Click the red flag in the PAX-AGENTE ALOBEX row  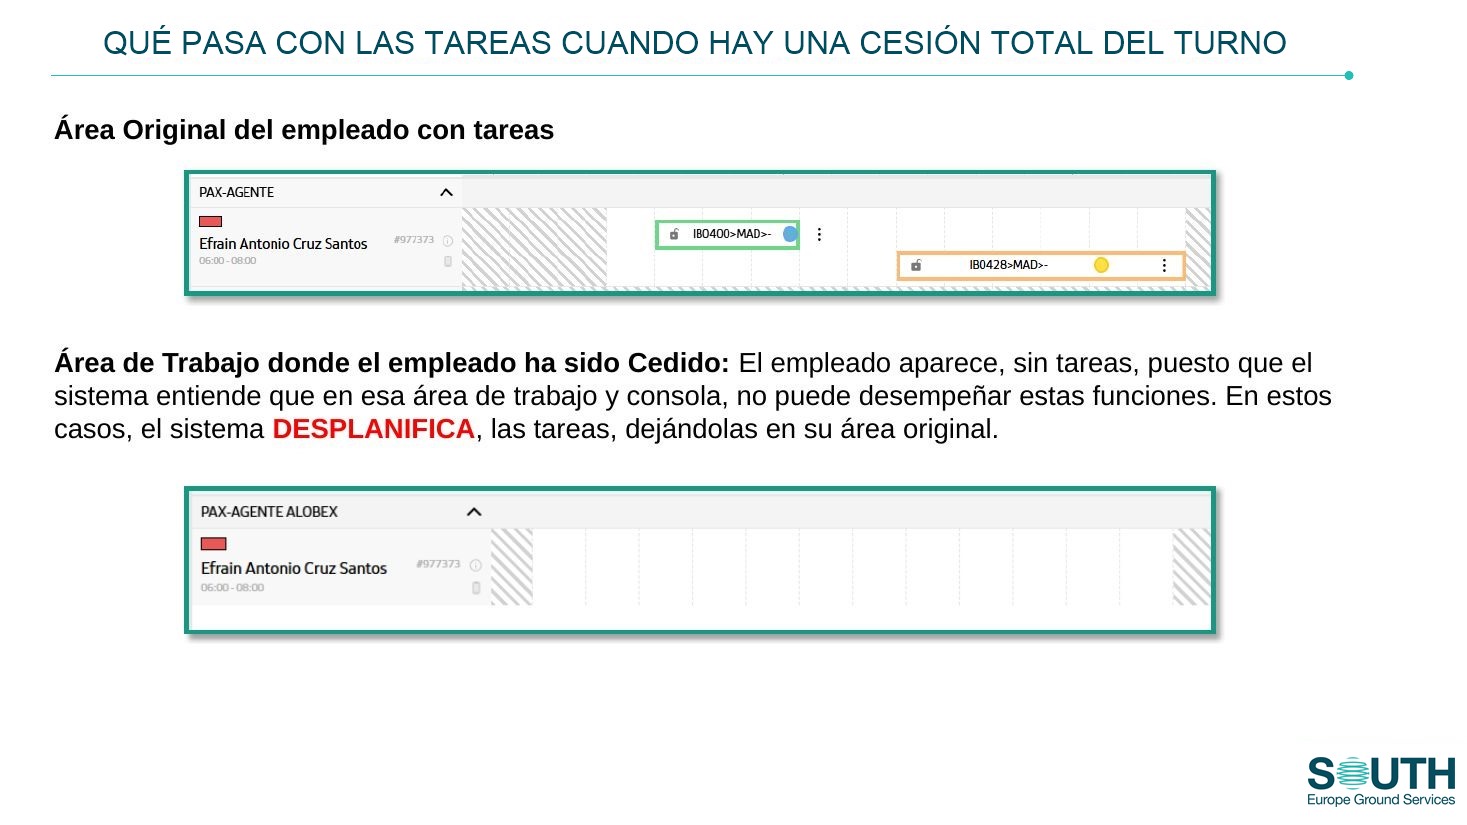coord(214,544)
